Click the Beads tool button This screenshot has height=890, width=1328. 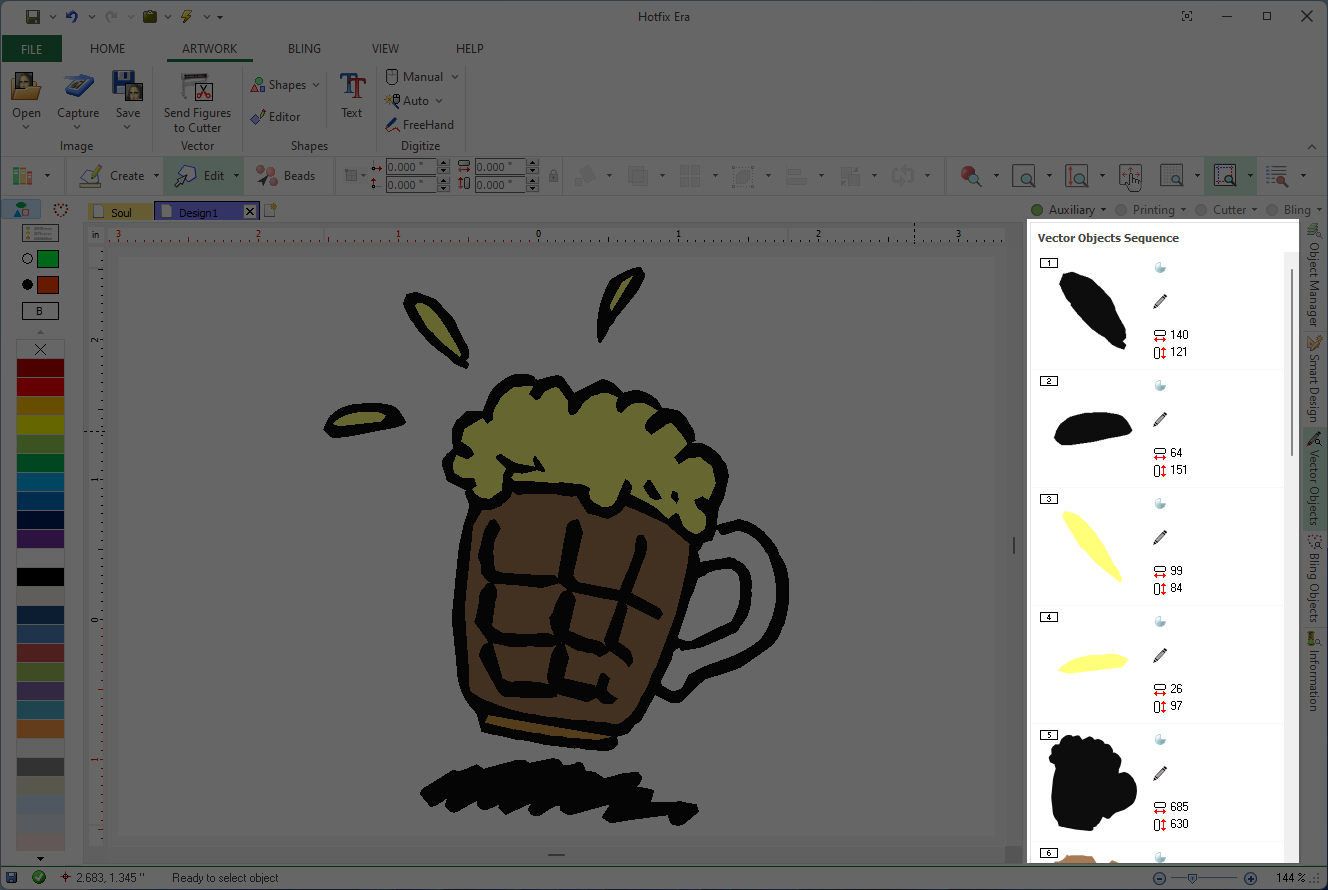coord(286,176)
